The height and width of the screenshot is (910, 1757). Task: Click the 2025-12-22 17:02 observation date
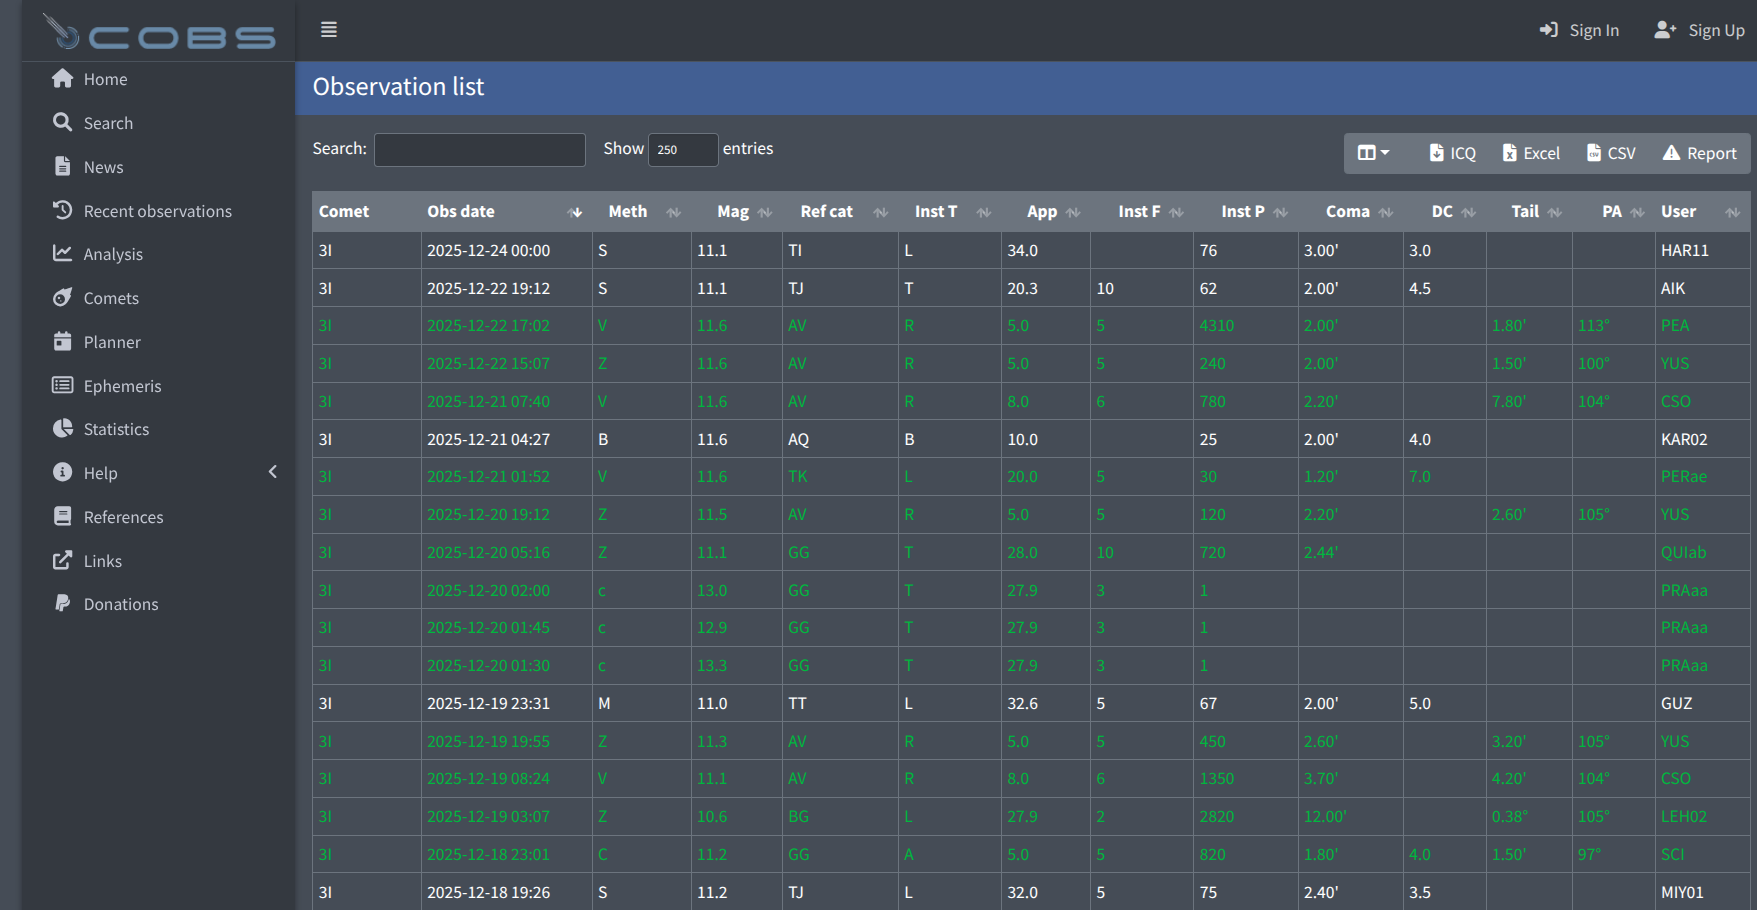[488, 325]
